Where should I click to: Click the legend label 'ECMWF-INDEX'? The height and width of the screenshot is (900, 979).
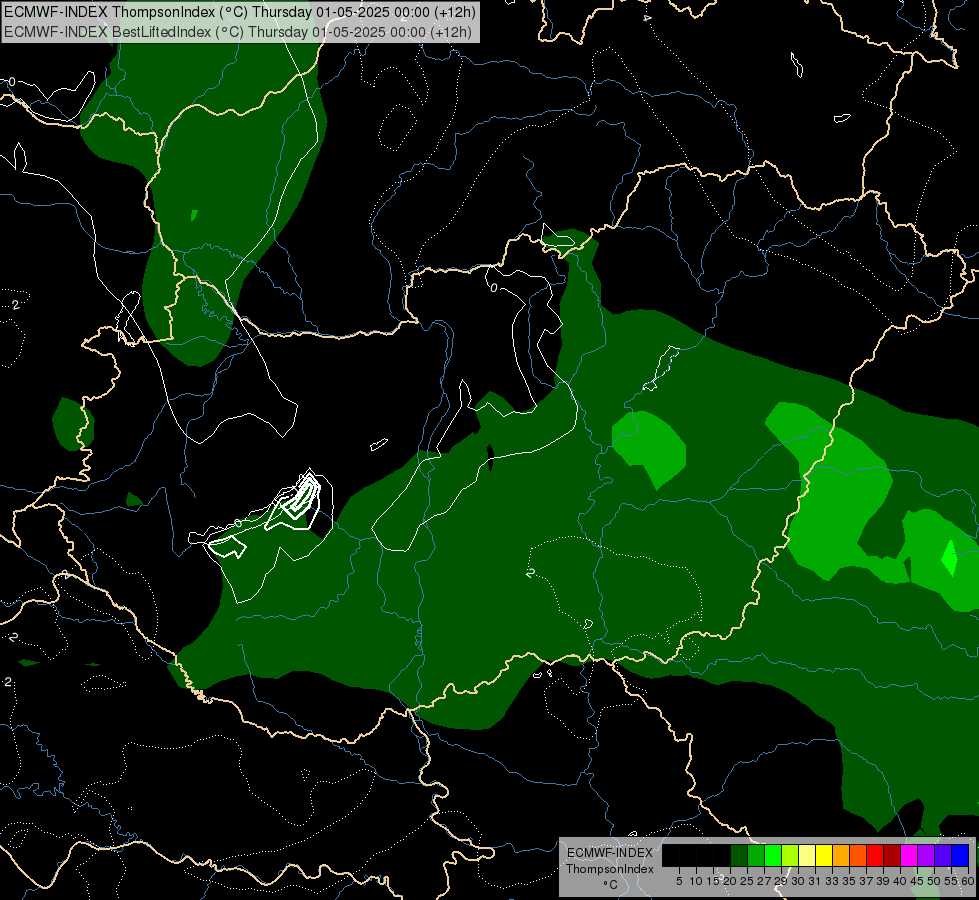[610, 853]
